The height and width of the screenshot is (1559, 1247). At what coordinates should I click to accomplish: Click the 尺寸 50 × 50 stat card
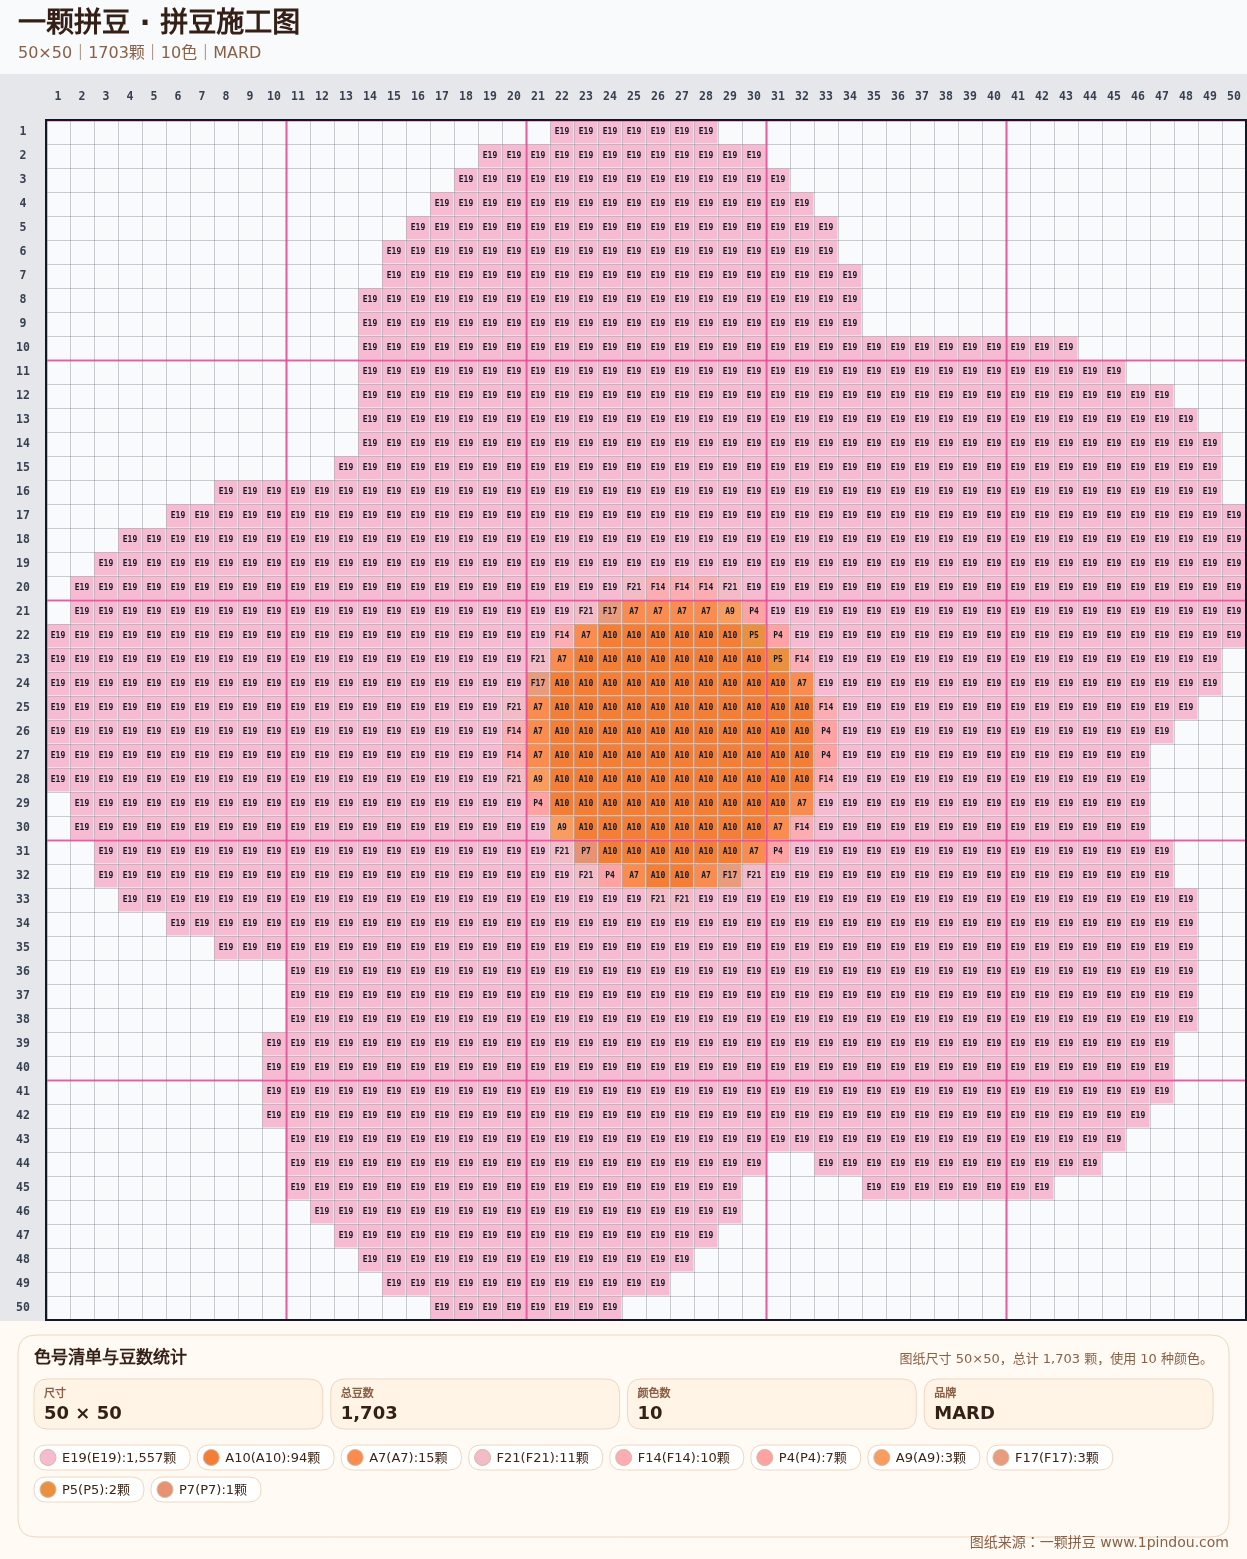pyautogui.click(x=178, y=1404)
